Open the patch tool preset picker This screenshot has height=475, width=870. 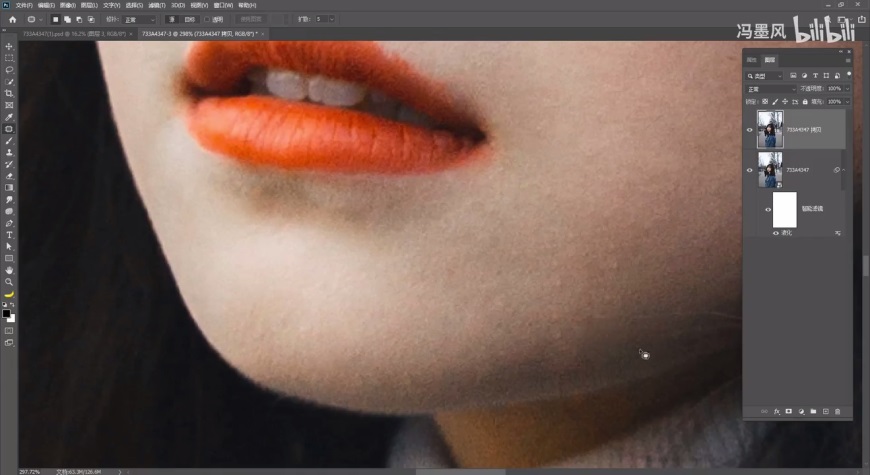click(34, 19)
